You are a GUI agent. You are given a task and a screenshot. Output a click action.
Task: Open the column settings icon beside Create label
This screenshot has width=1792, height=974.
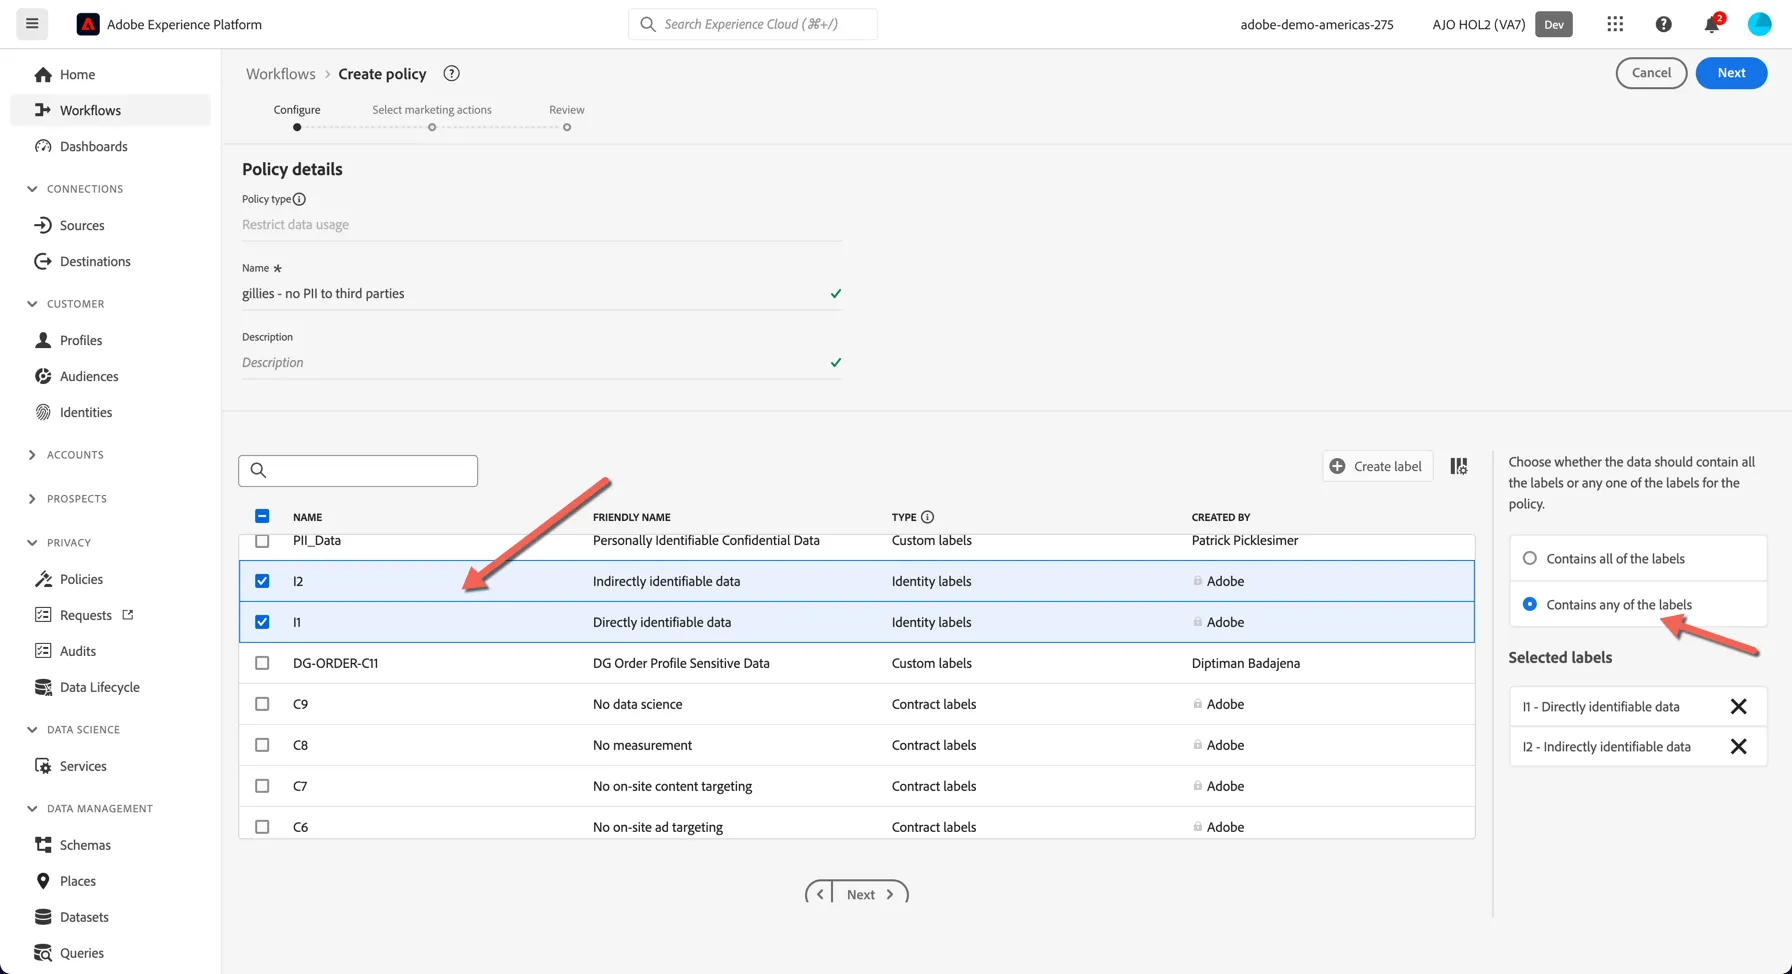coord(1459,466)
